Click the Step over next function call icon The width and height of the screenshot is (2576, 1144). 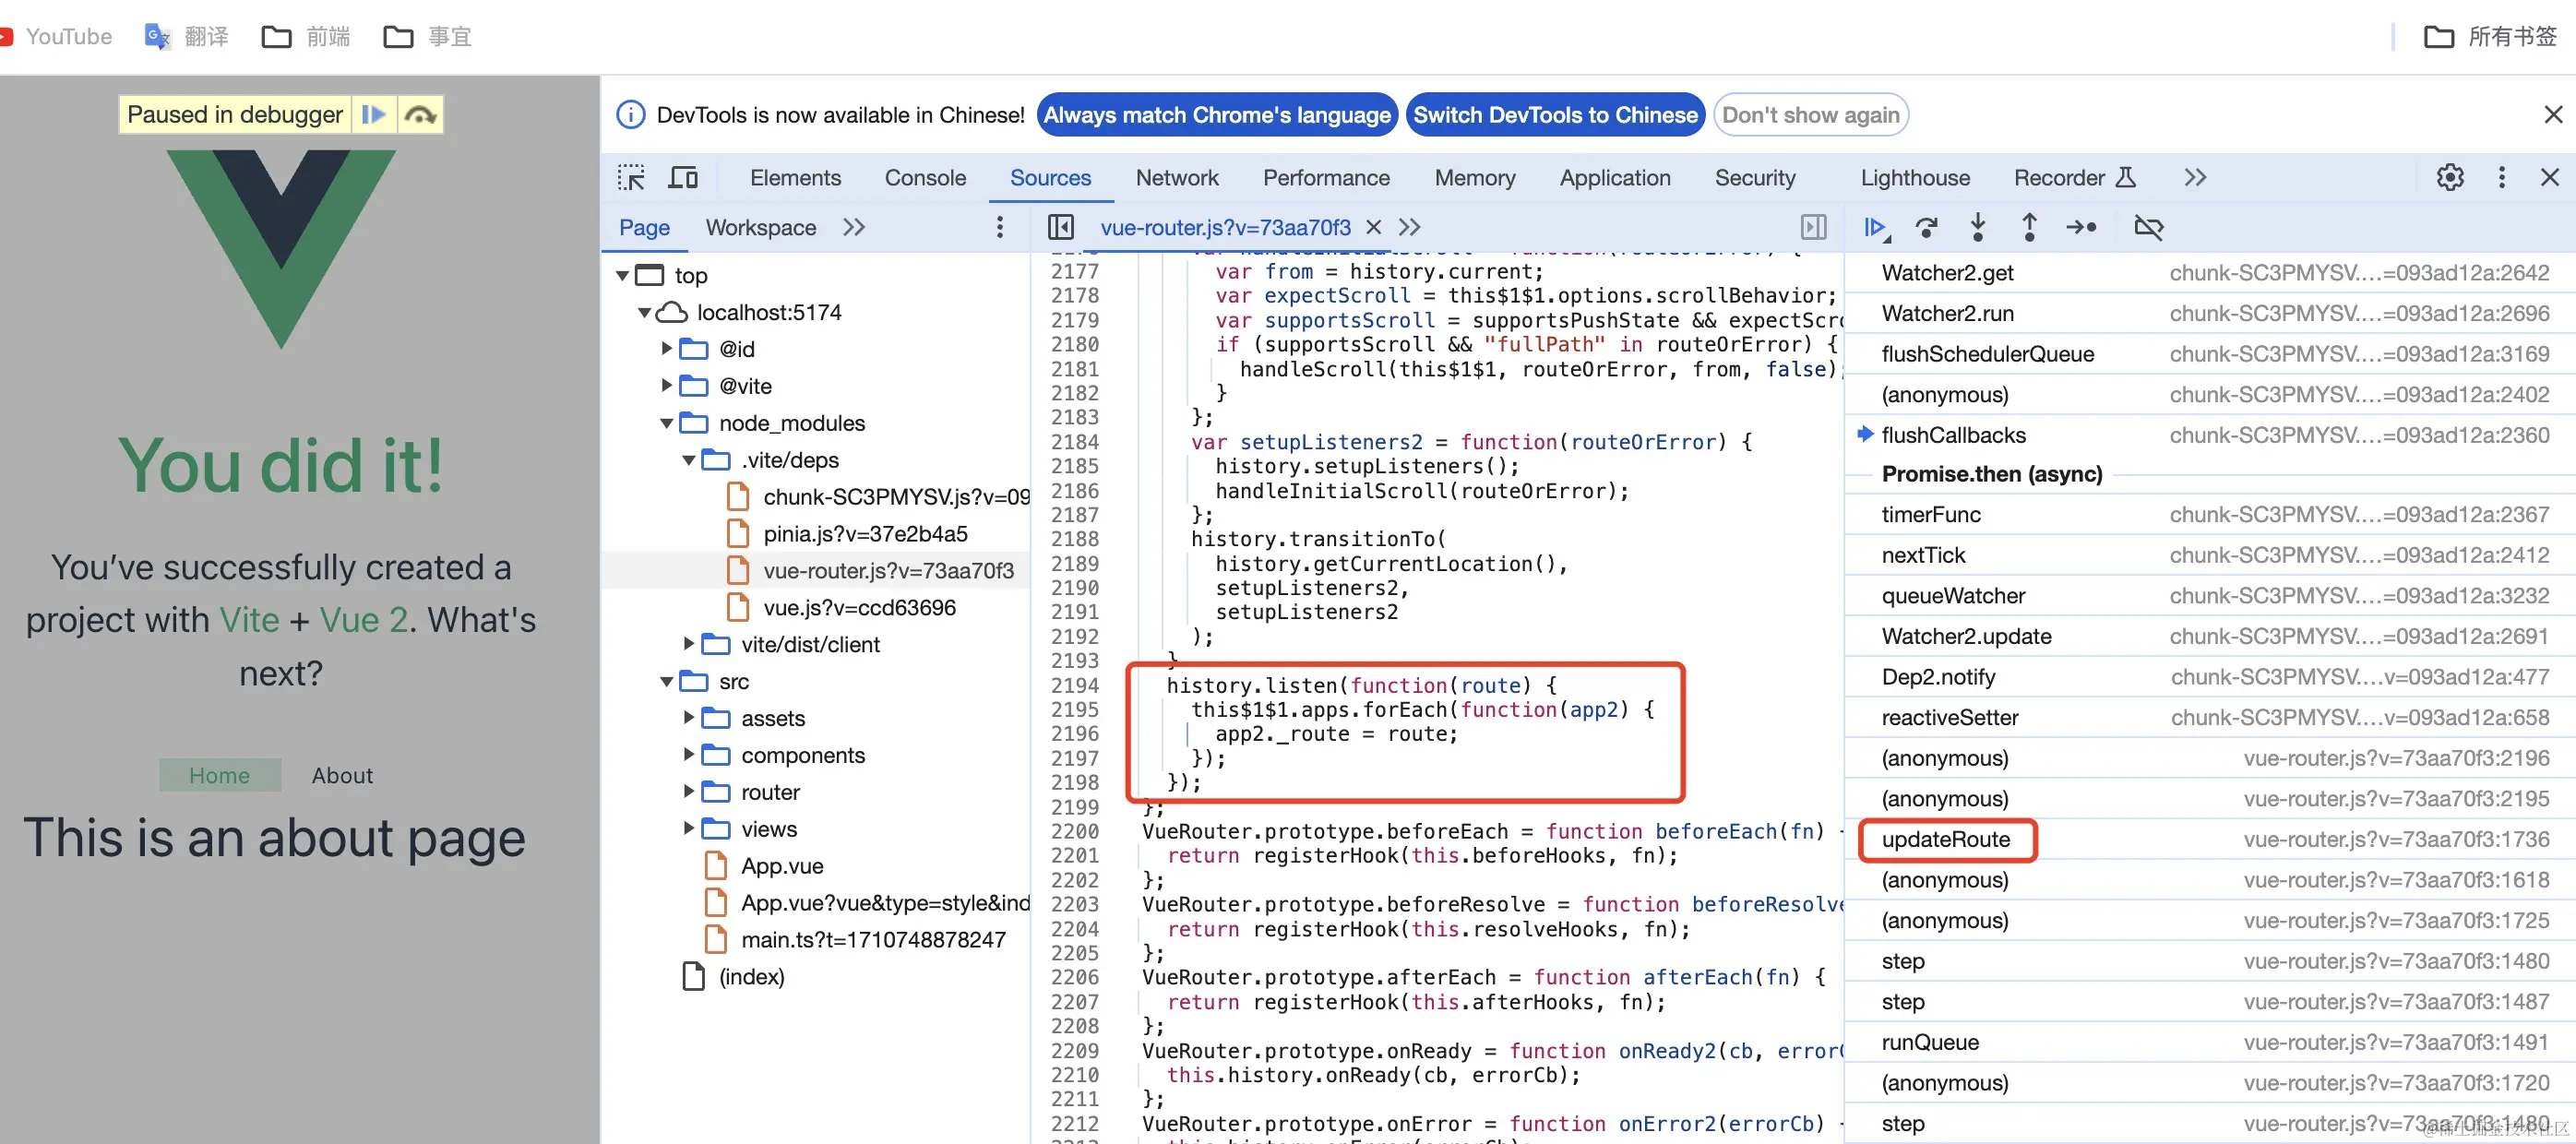pos(1926,228)
